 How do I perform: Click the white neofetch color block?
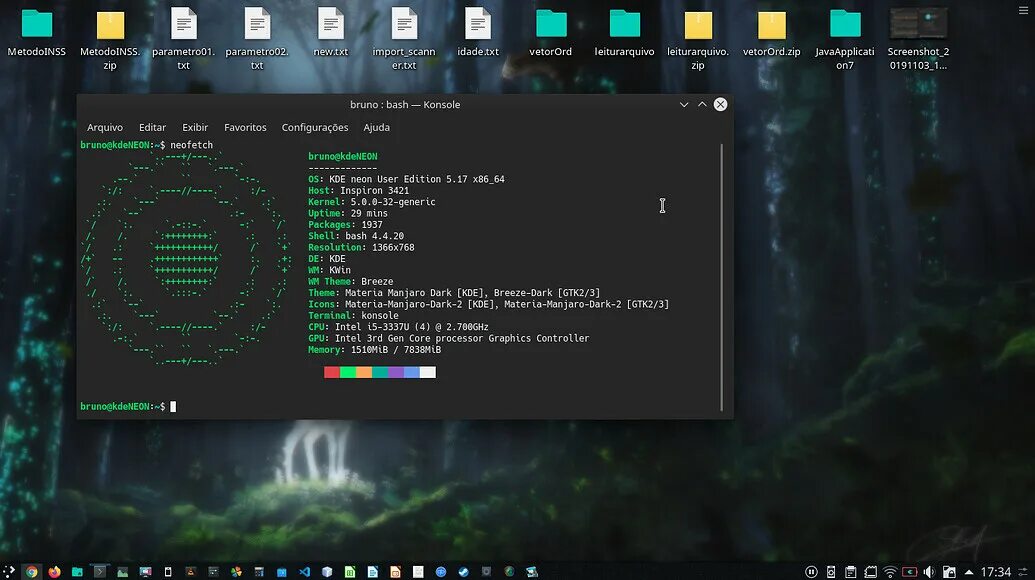(428, 372)
